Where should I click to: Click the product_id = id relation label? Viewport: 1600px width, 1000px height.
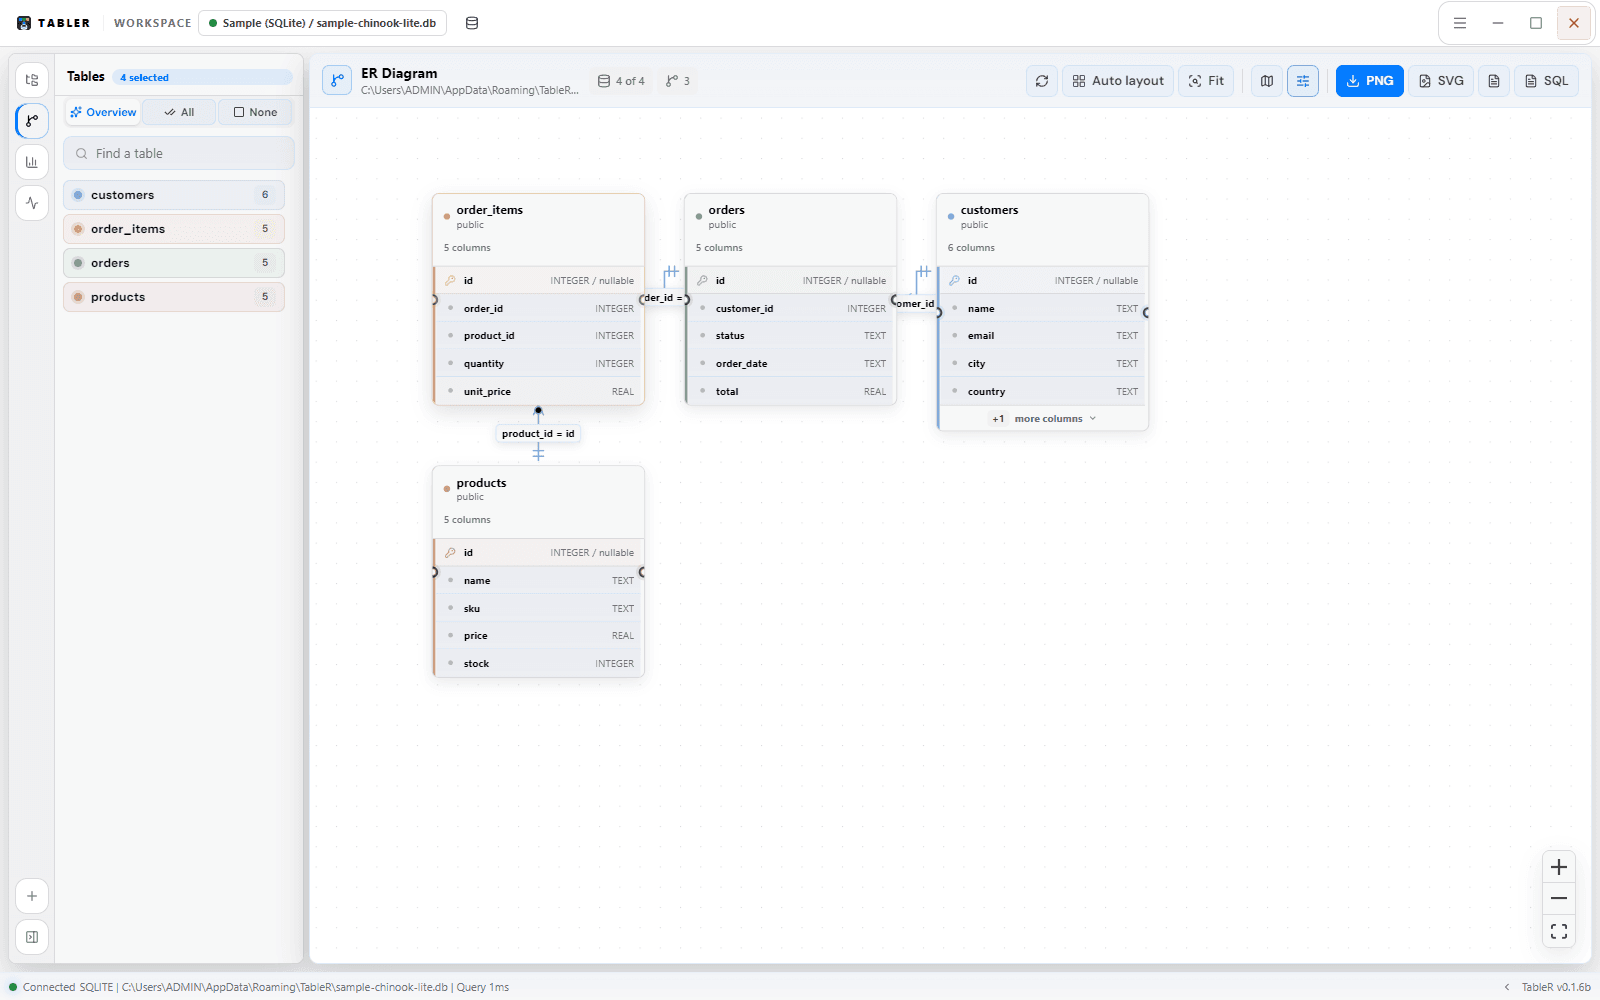click(x=538, y=434)
